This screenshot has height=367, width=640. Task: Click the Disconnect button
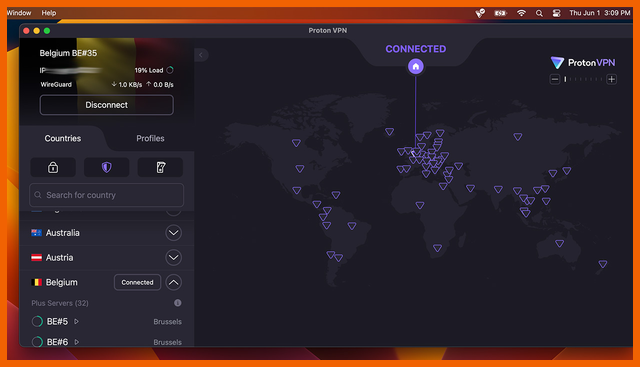tap(107, 105)
